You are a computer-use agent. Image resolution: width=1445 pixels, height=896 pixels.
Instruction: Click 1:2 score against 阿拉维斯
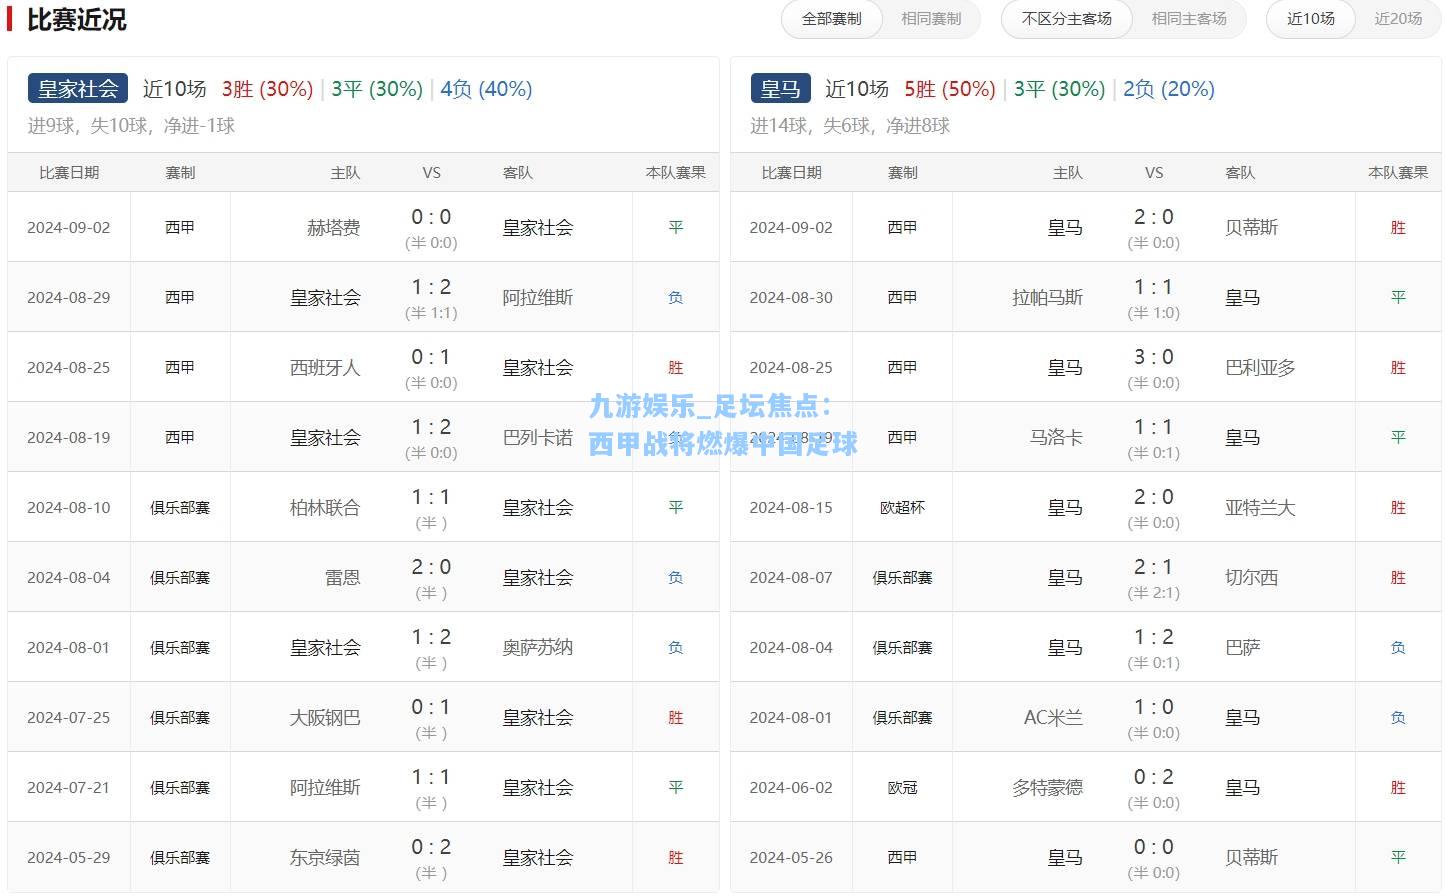431,287
